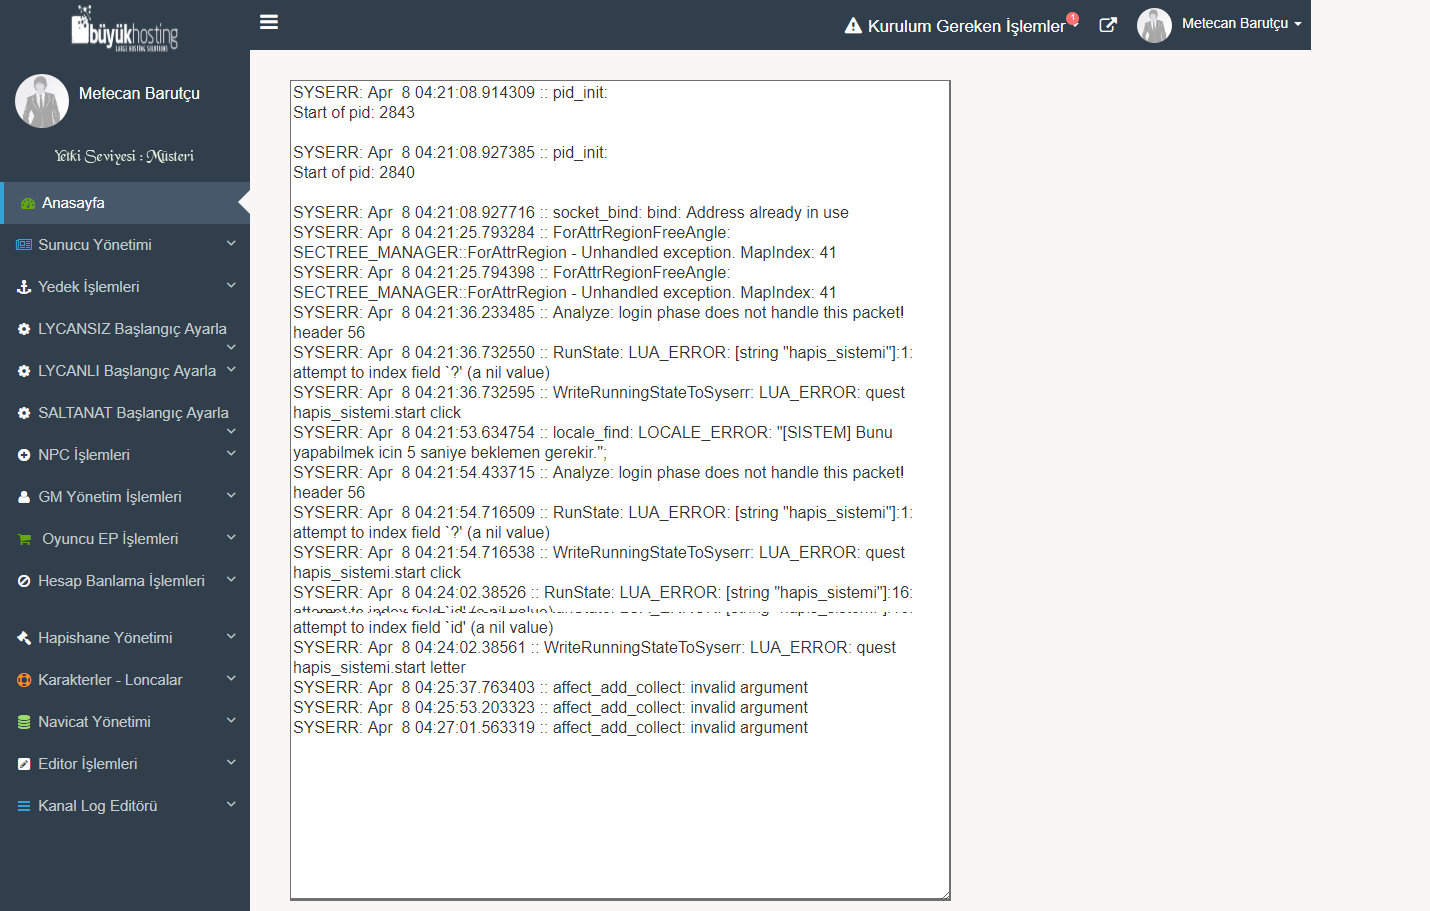Click the database icon beside Navicat Yönetimi
Viewport: 1430px width, 911px height.
click(24, 722)
